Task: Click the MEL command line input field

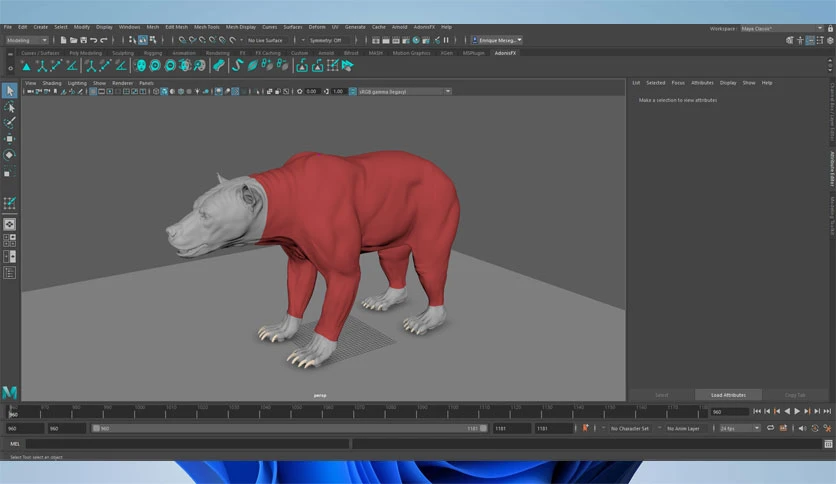Action: 187,443
